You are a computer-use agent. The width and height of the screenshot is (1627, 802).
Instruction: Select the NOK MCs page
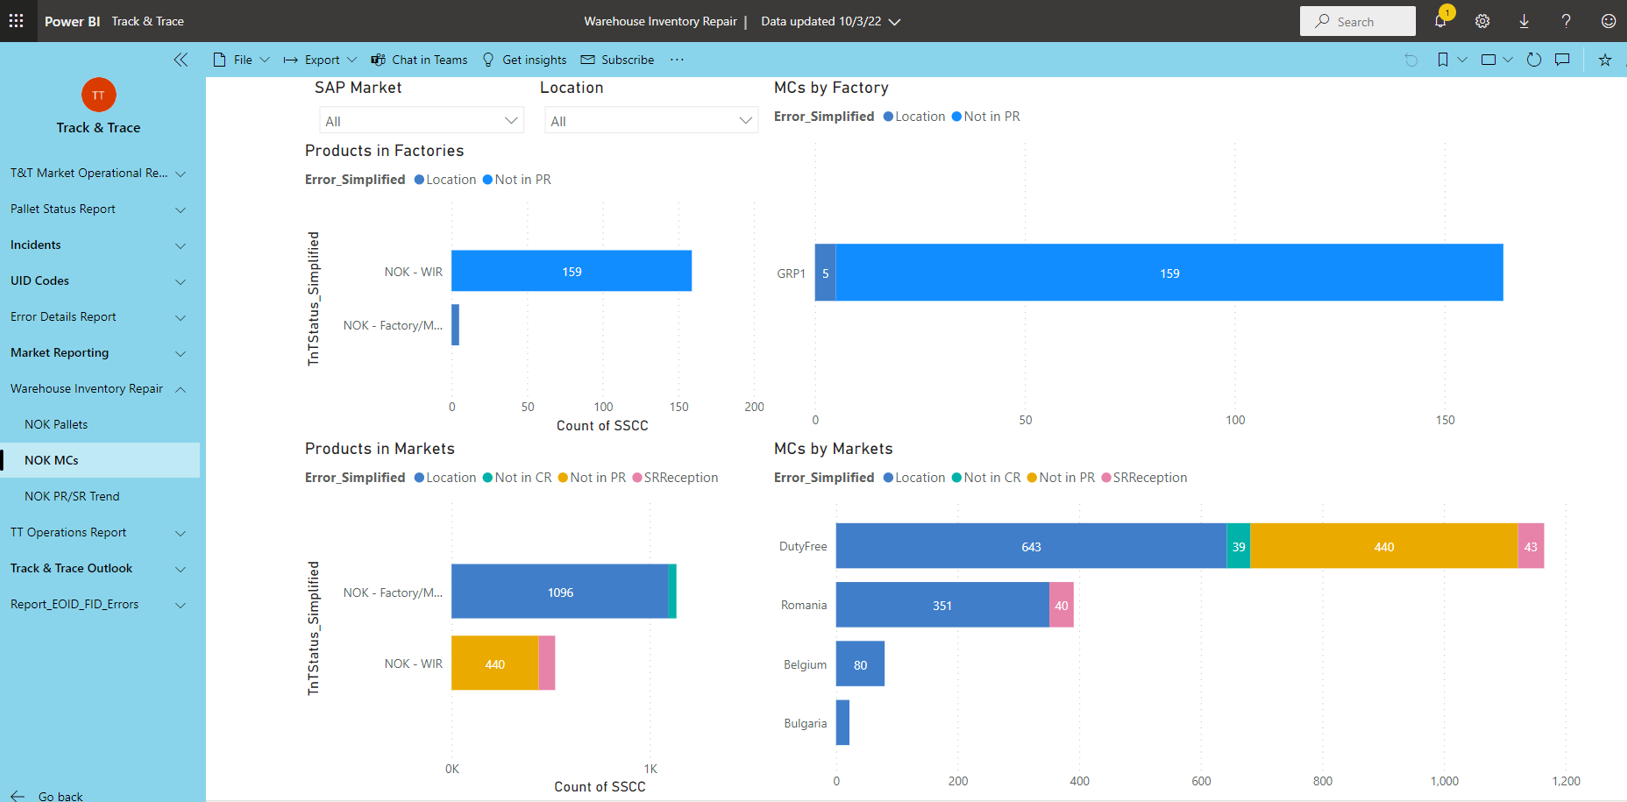(x=100, y=461)
